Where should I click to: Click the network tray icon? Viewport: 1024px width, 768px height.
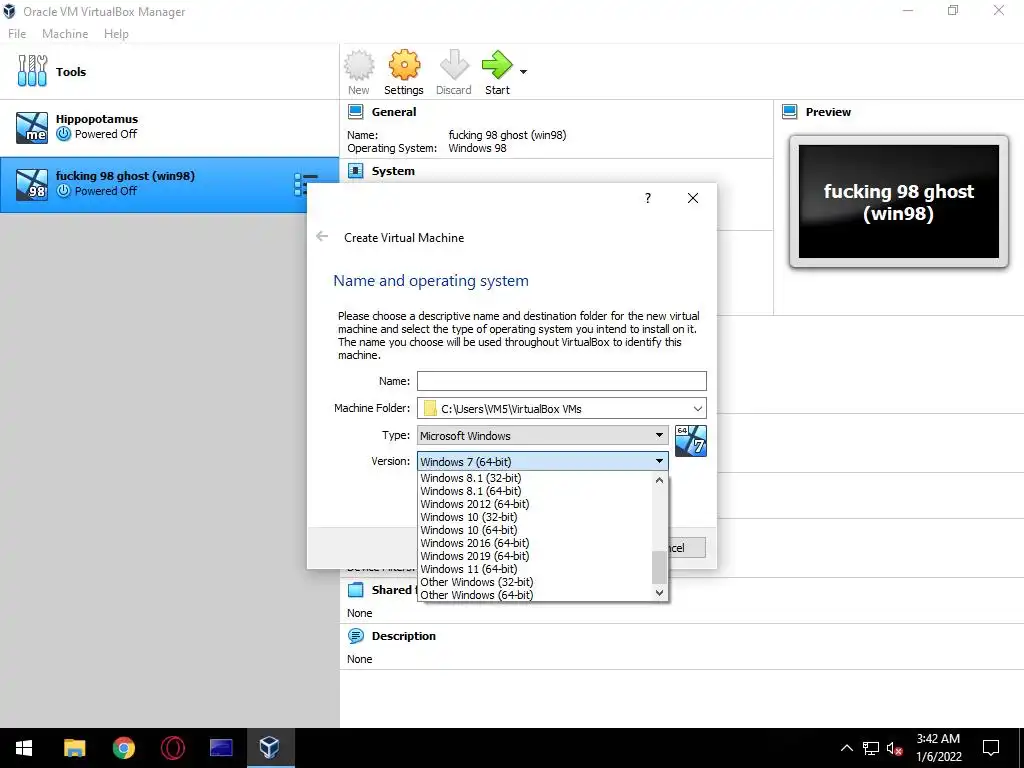(871, 748)
